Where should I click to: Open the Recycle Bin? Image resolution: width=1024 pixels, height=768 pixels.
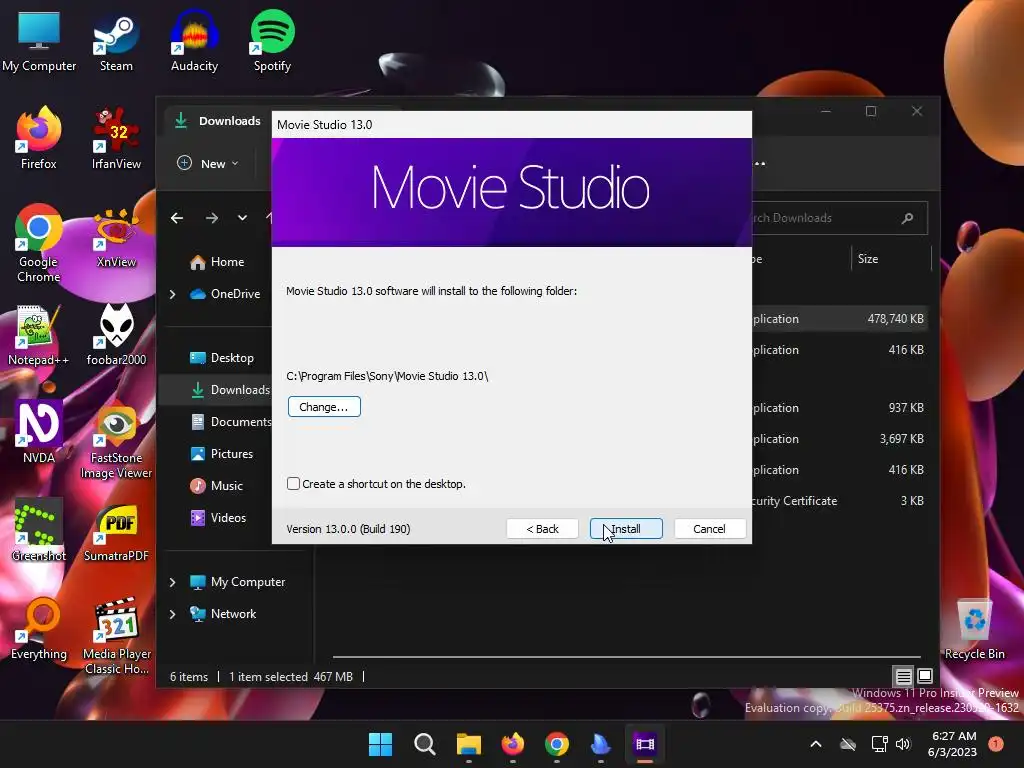[x=974, y=630]
